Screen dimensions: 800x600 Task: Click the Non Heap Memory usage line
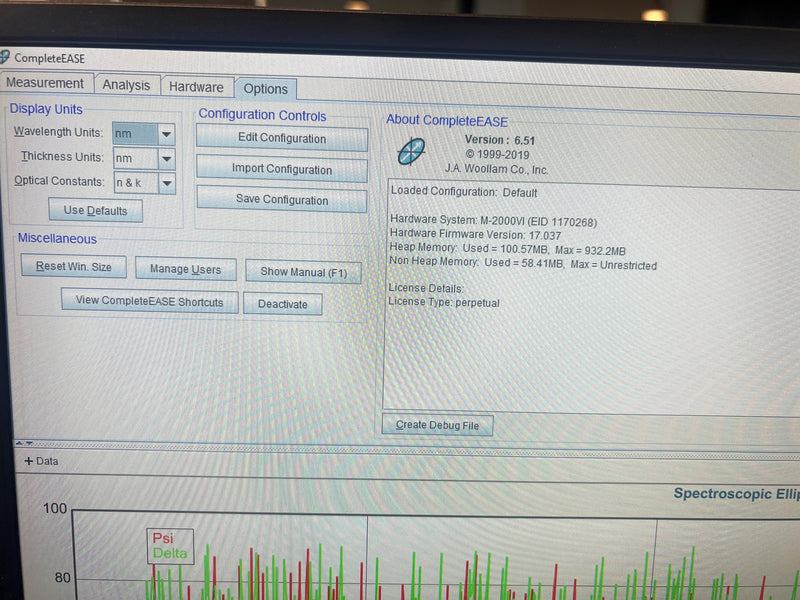point(523,264)
